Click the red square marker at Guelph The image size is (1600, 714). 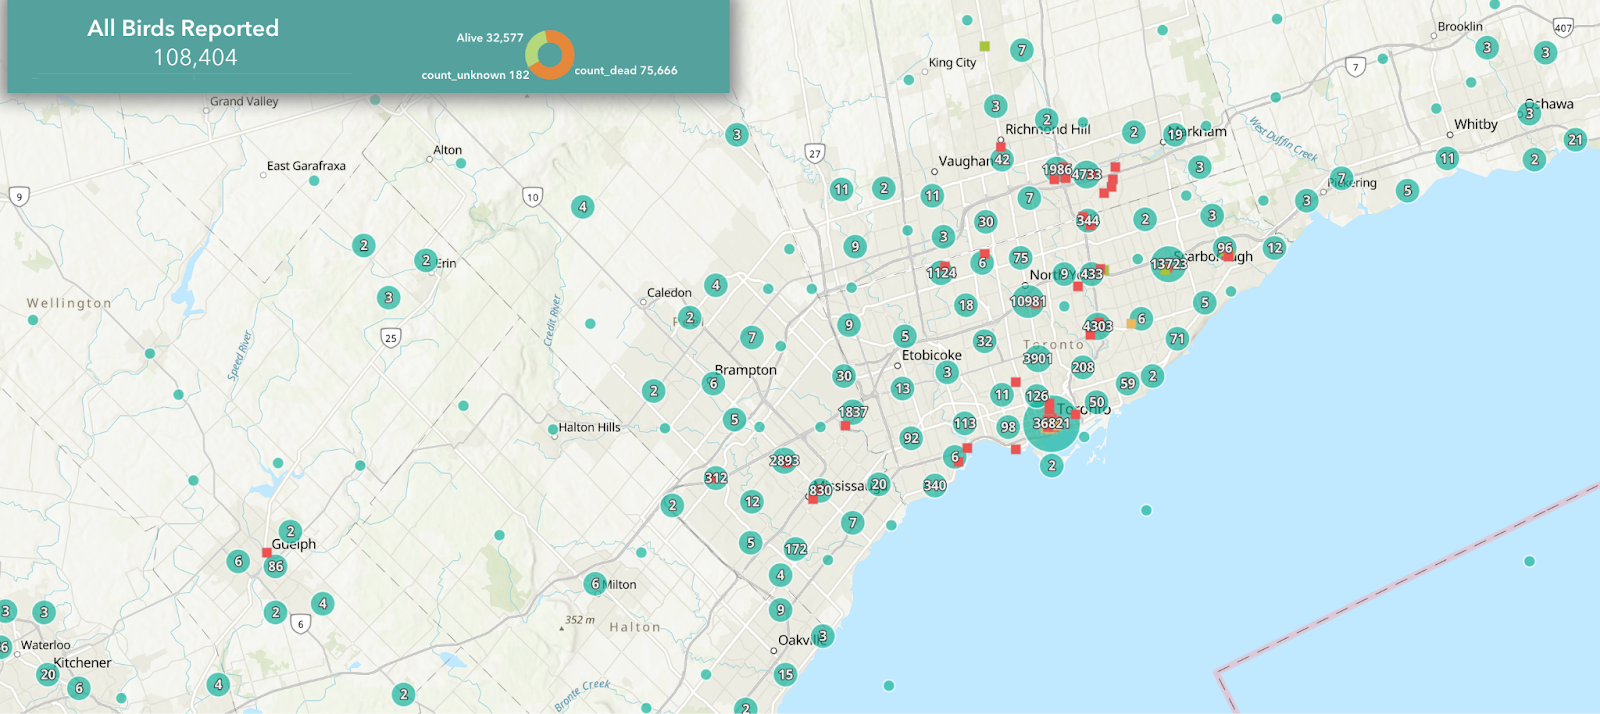pyautogui.click(x=266, y=552)
